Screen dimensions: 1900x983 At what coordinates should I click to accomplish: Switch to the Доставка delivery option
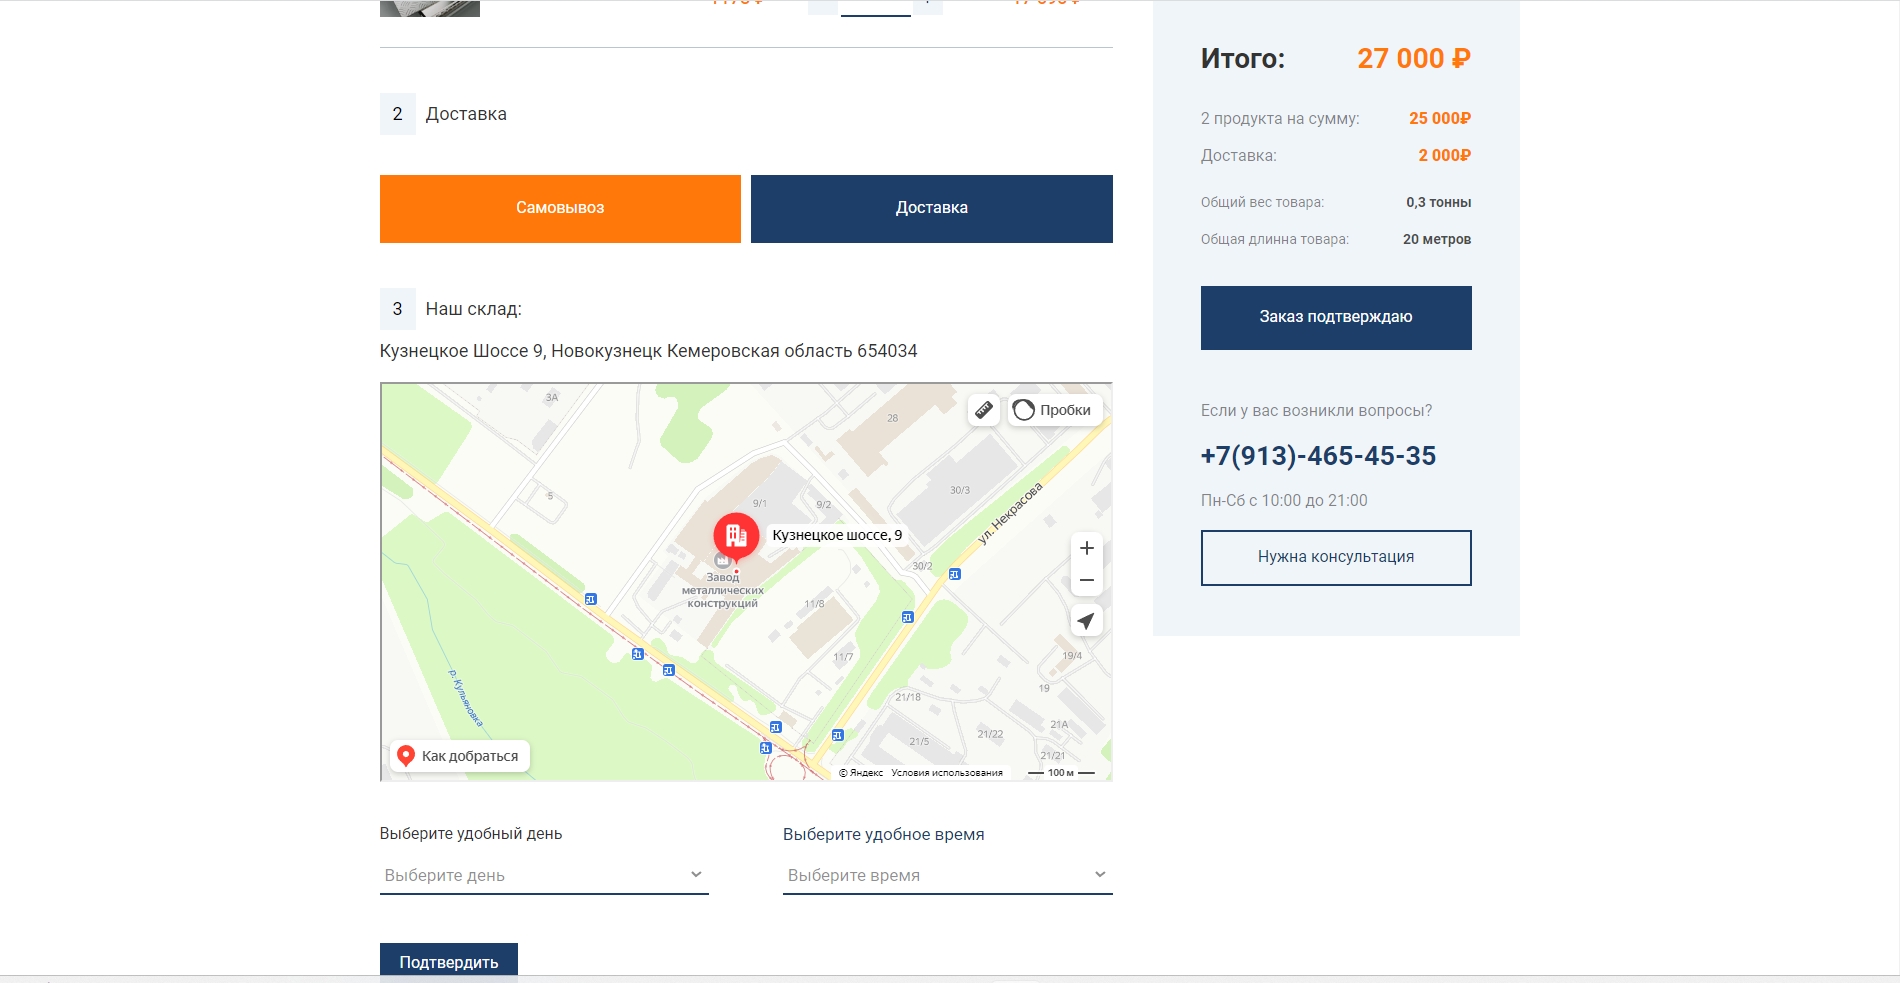(x=931, y=208)
